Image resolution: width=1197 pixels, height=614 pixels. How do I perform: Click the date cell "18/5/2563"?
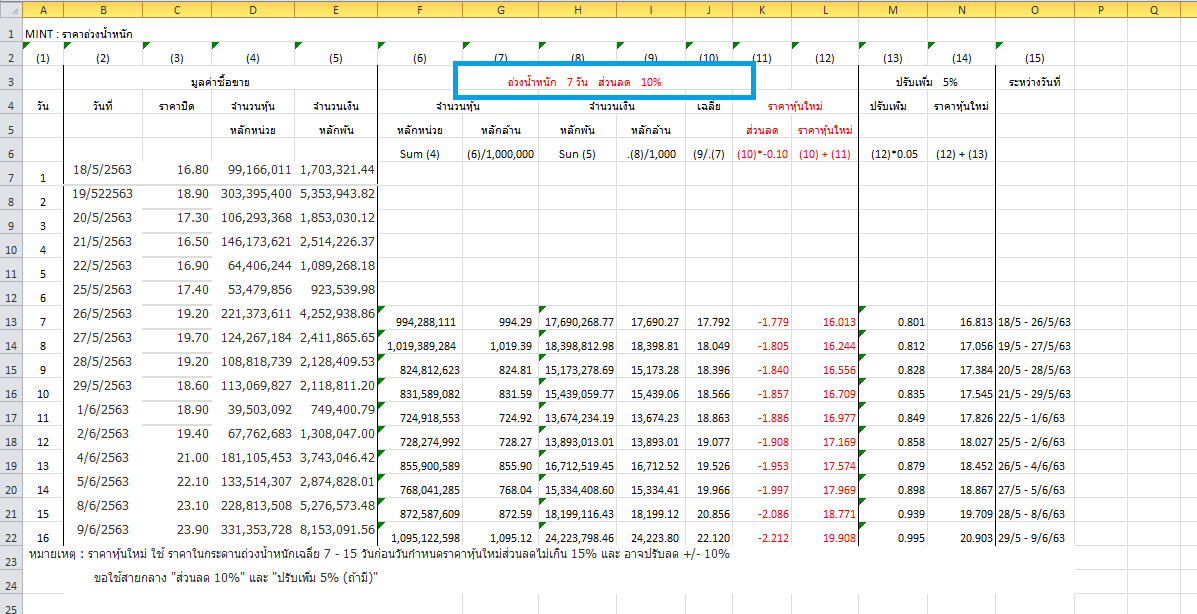click(102, 170)
